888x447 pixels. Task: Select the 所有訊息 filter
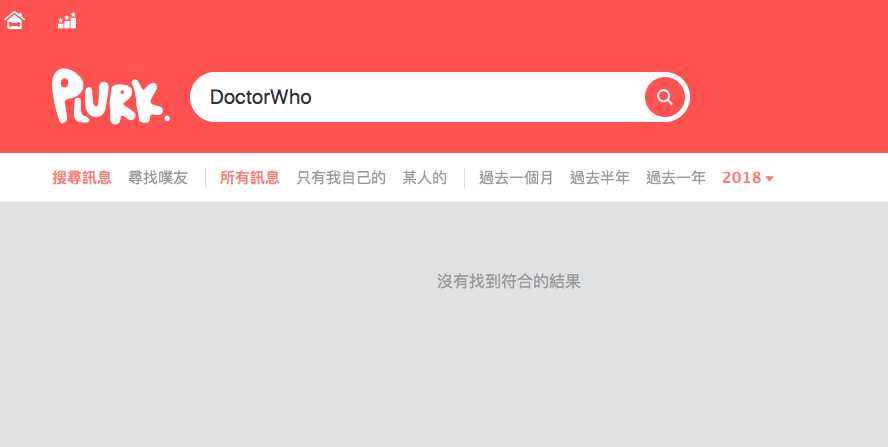tap(250, 178)
